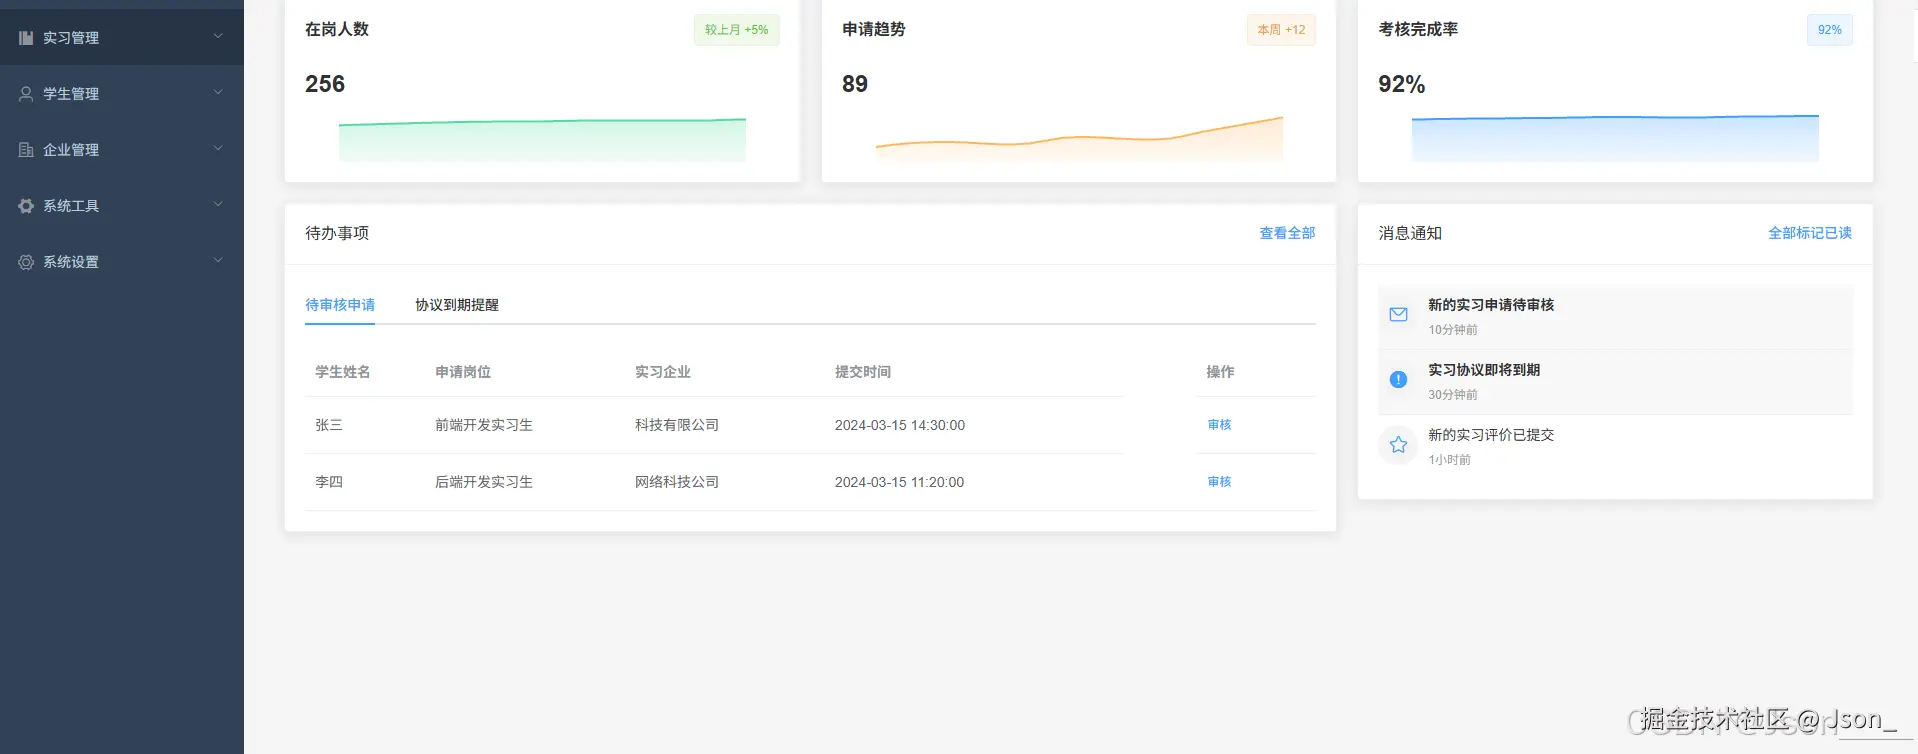This screenshot has height=754, width=1918.
Task: Click 全部标记已读 link
Action: pyautogui.click(x=1810, y=233)
